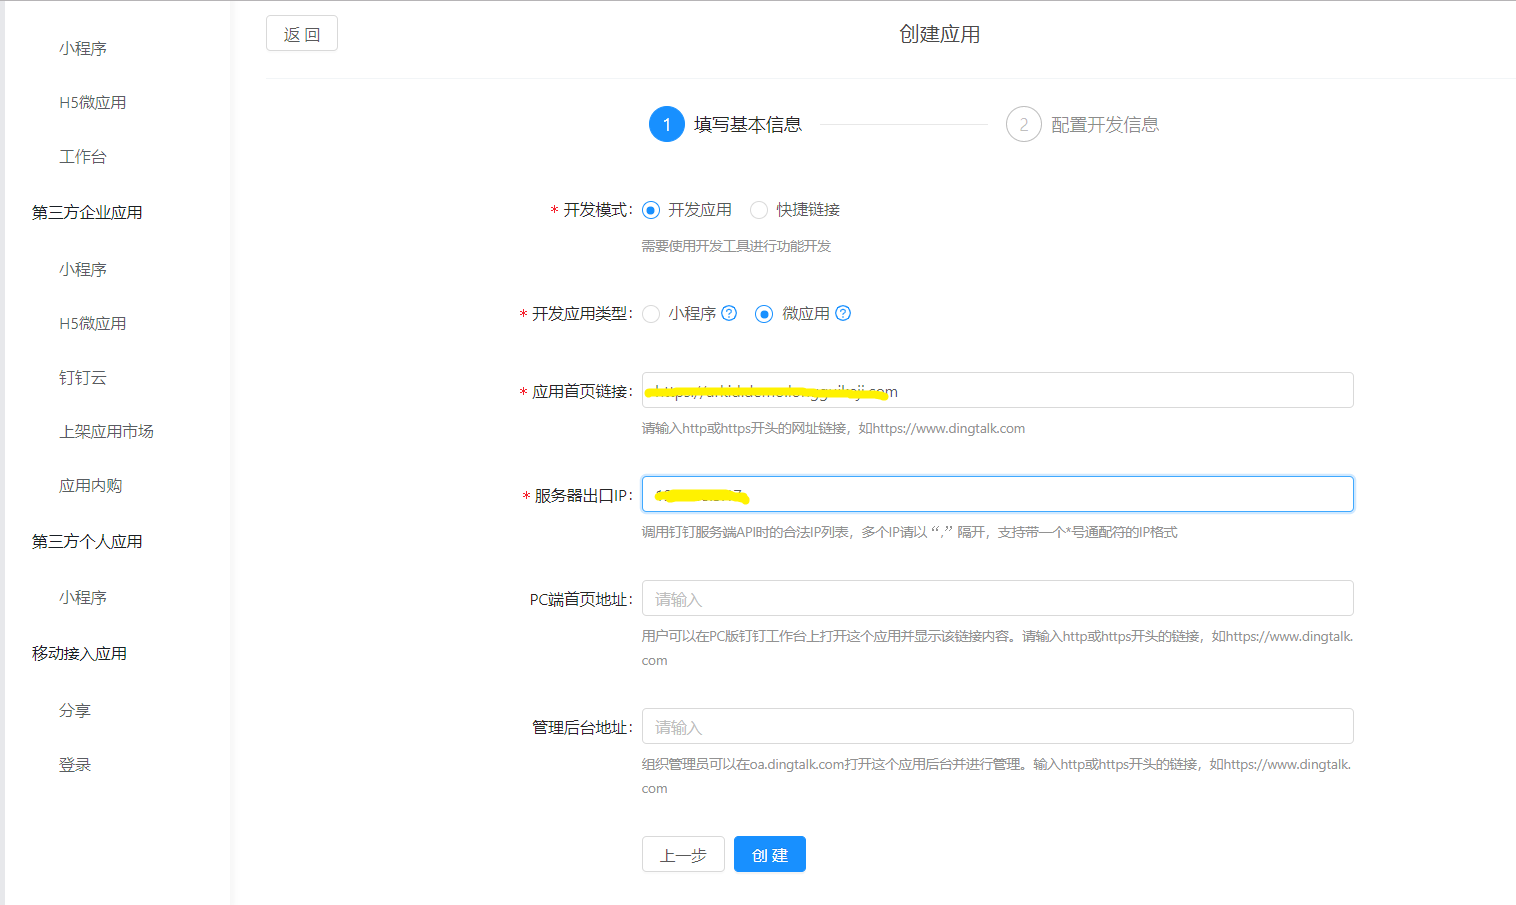Click the PC端首页地址 input field
The image size is (1516, 905).
click(x=997, y=598)
